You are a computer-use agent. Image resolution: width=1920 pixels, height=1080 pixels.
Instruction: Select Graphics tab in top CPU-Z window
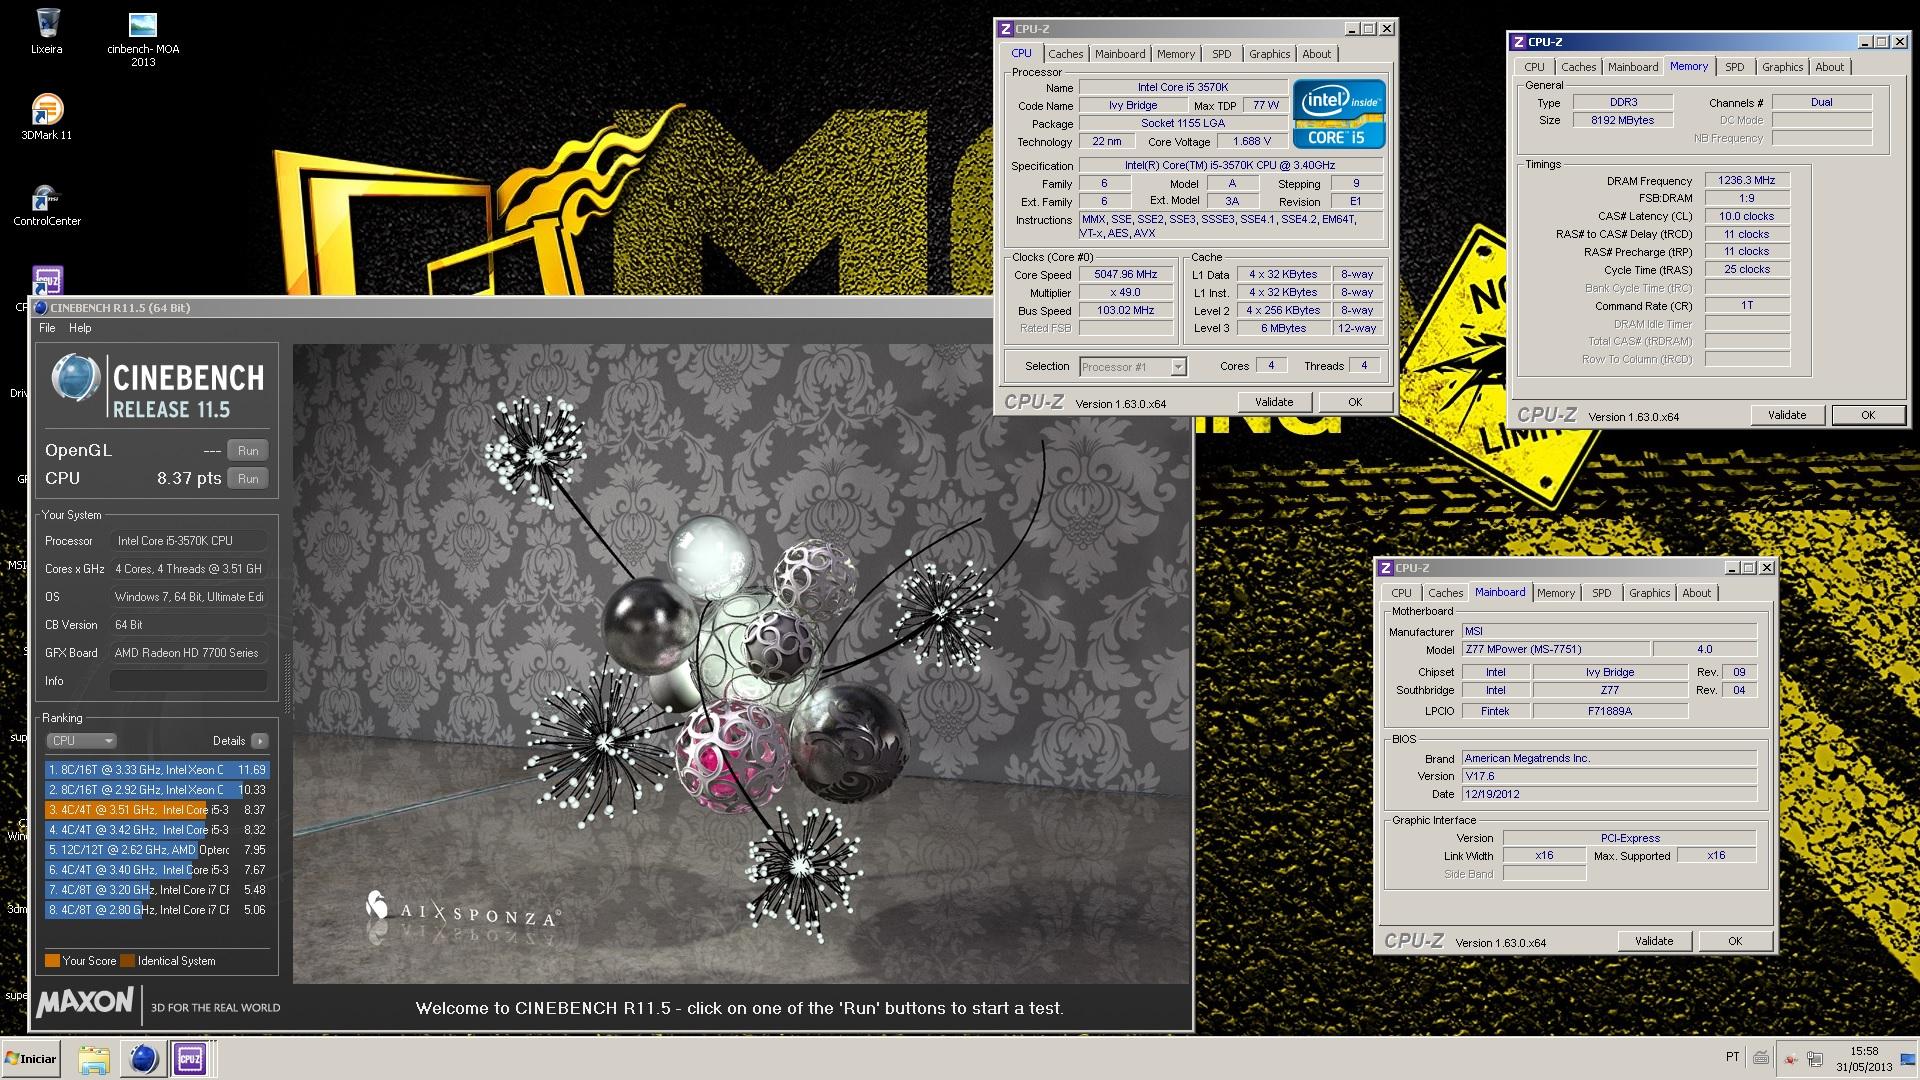pos(1270,54)
